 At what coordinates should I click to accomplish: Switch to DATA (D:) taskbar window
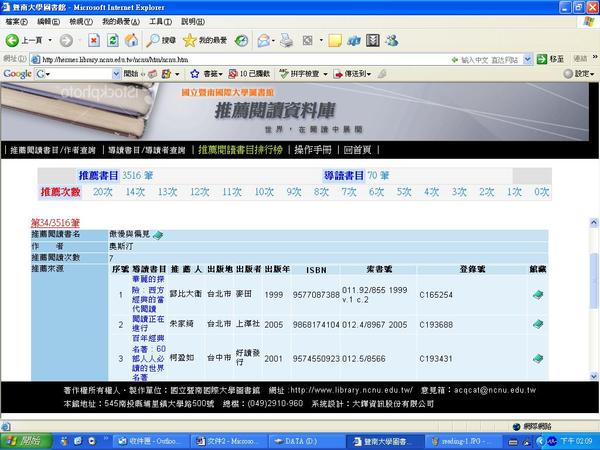click(306, 441)
